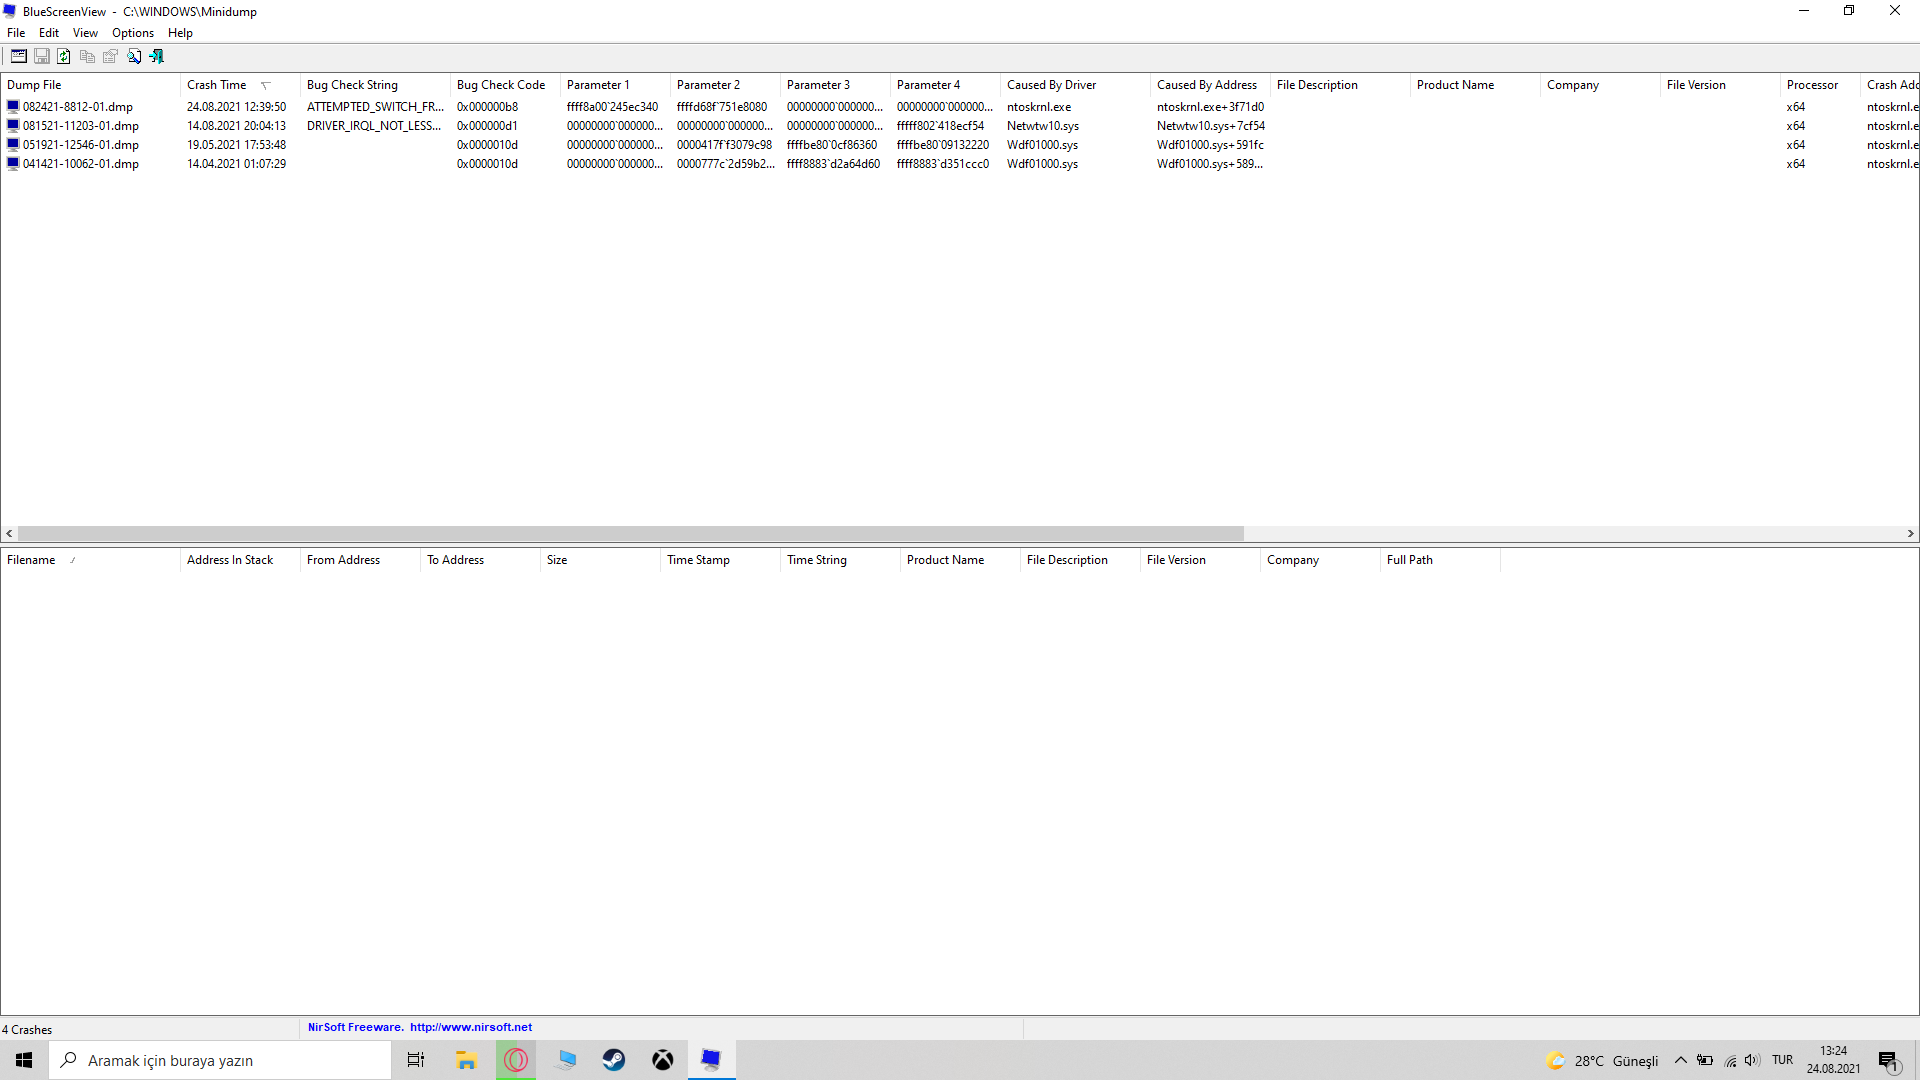This screenshot has width=1920, height=1080.
Task: Sort lower pane by Filename header
Action: (32, 560)
